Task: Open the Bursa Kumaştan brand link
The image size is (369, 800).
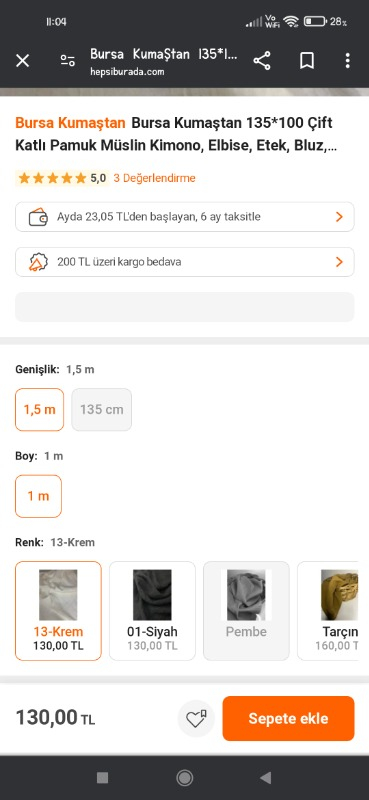Action: [70, 123]
